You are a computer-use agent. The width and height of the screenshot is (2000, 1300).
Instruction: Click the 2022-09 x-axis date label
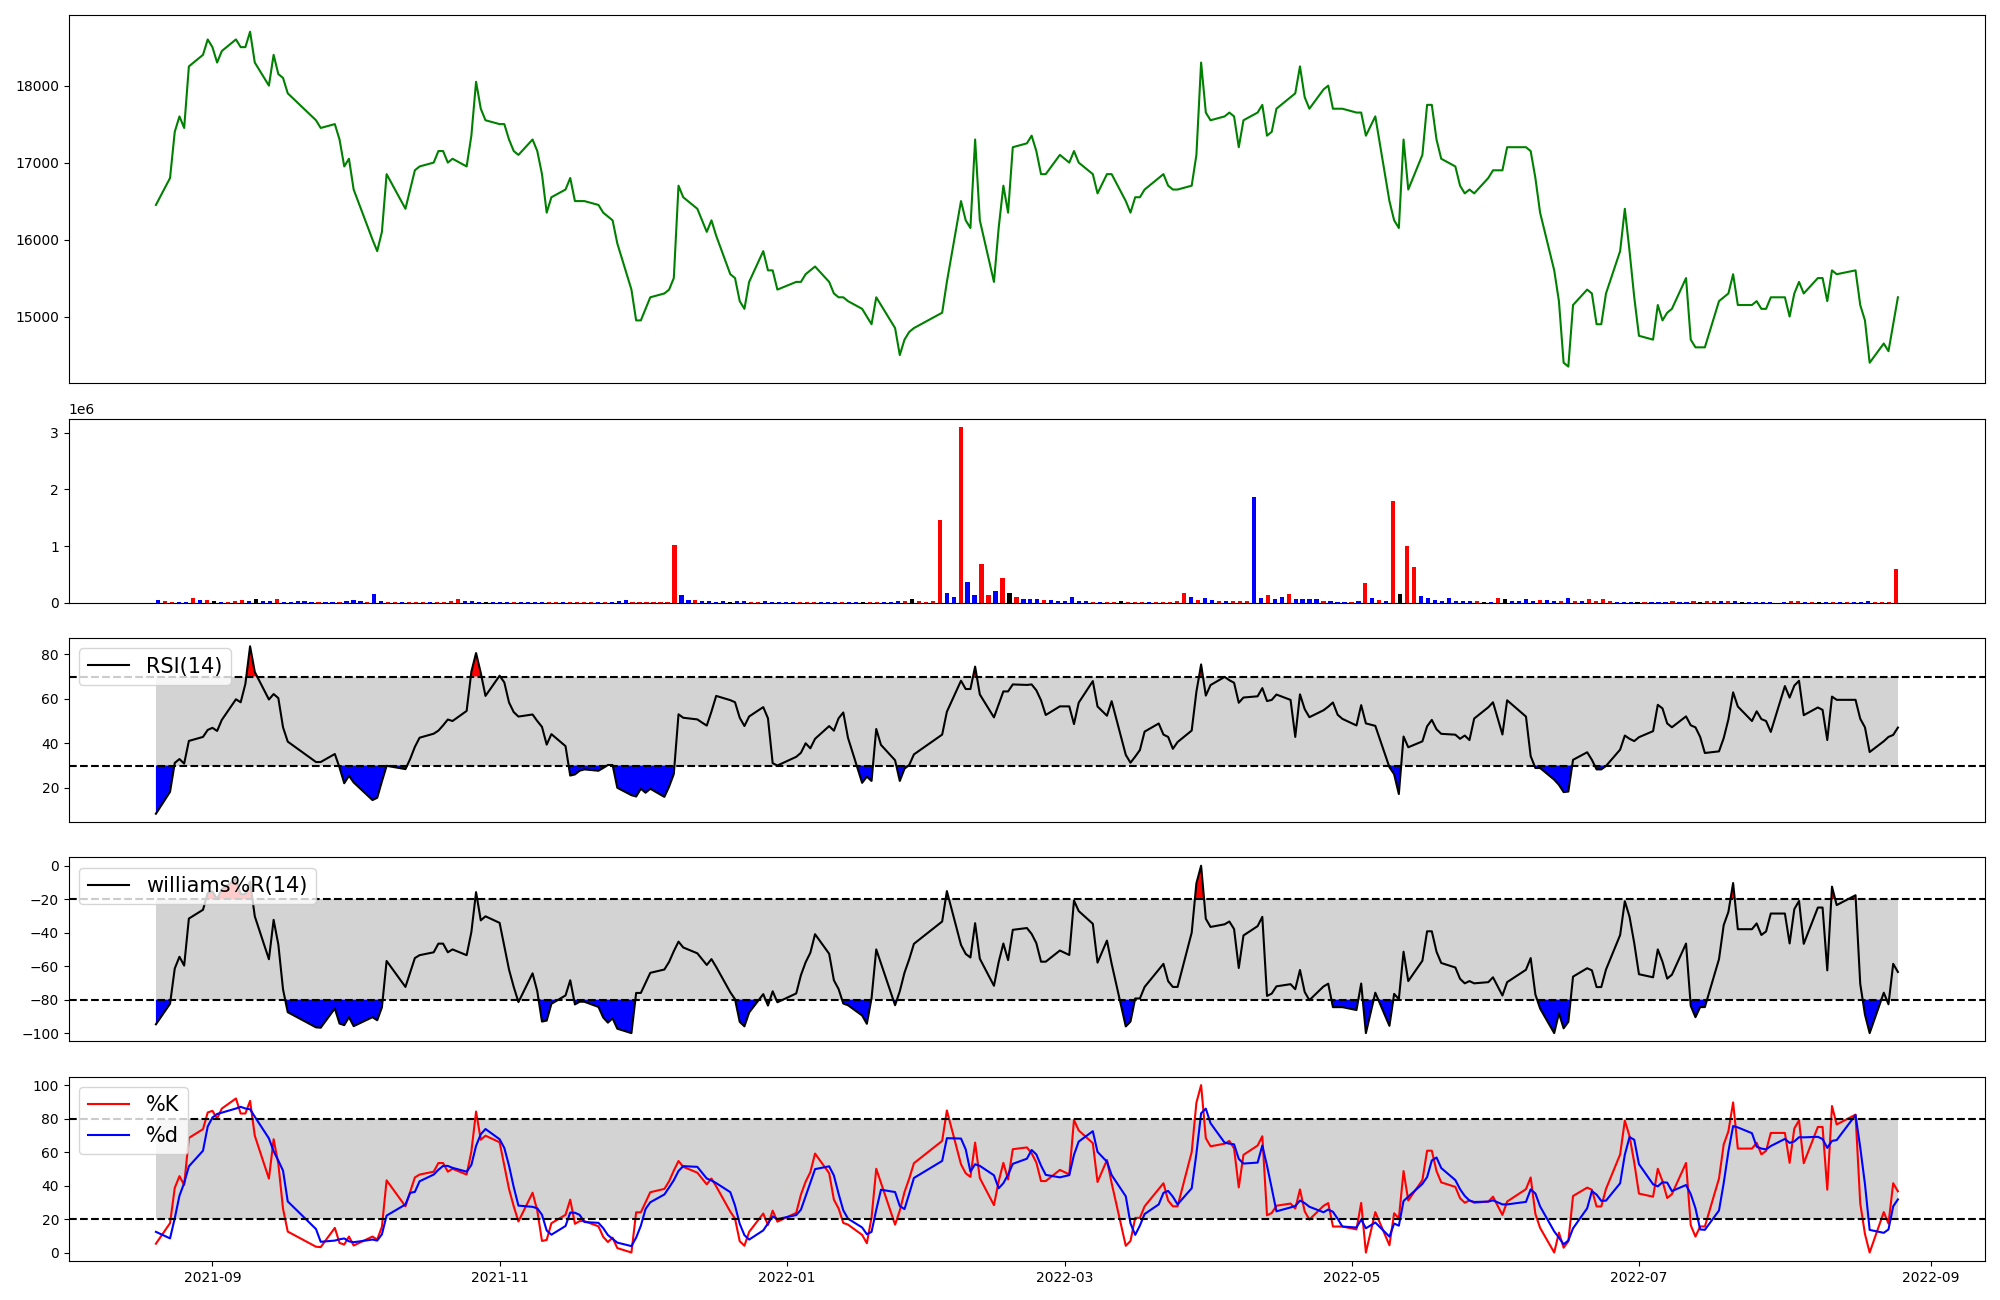click(1930, 1277)
